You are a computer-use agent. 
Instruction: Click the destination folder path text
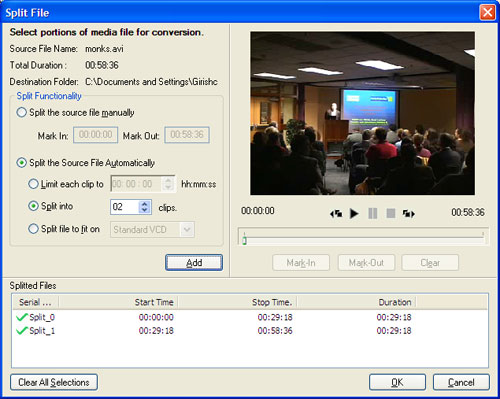[x=151, y=82]
